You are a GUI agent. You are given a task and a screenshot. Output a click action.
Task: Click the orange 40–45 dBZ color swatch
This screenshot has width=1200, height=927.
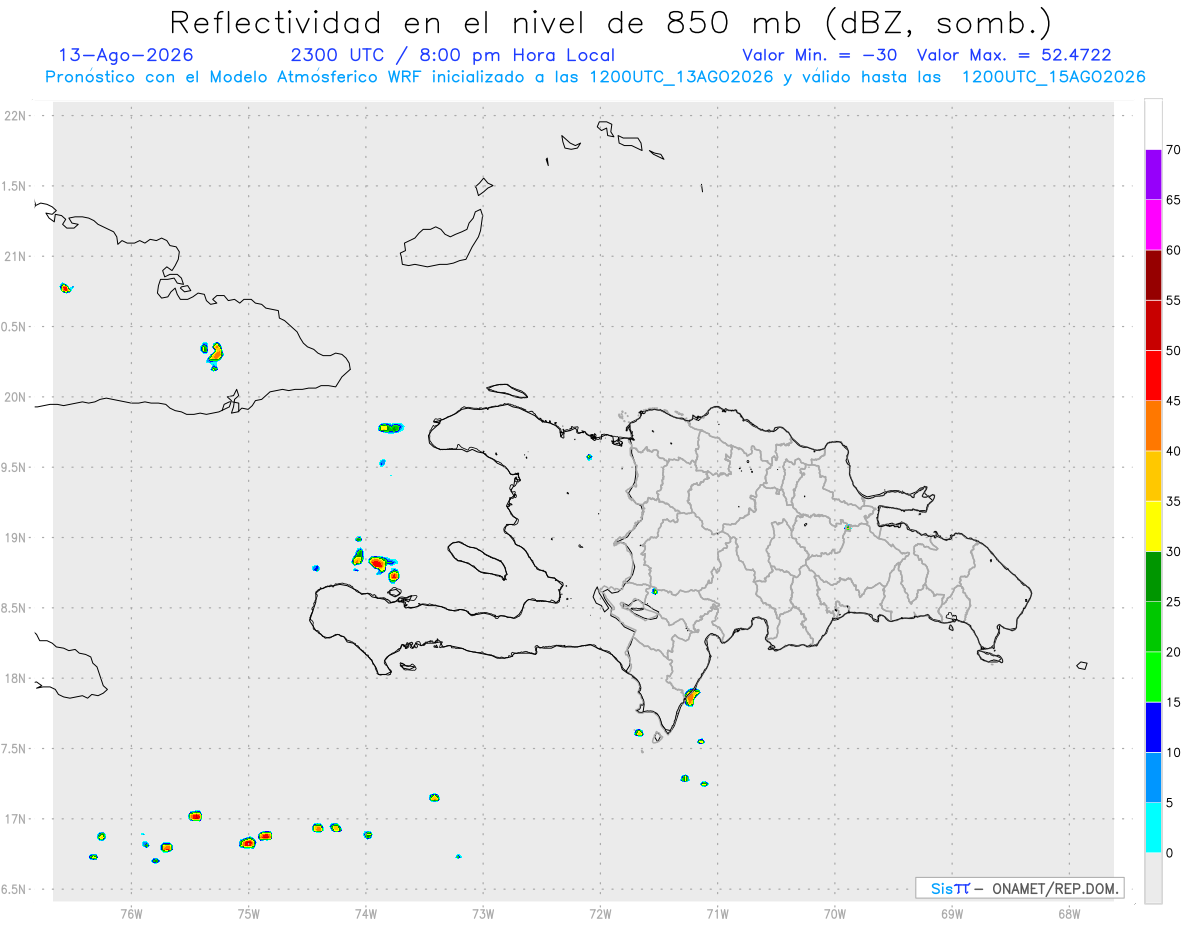(1153, 426)
